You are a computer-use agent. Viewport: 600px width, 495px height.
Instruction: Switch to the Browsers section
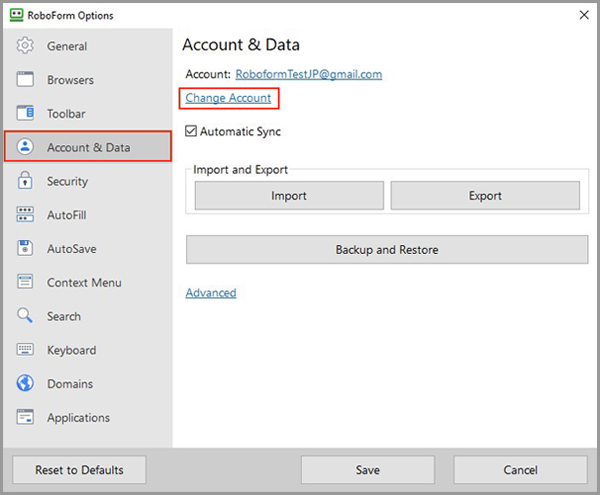88,80
